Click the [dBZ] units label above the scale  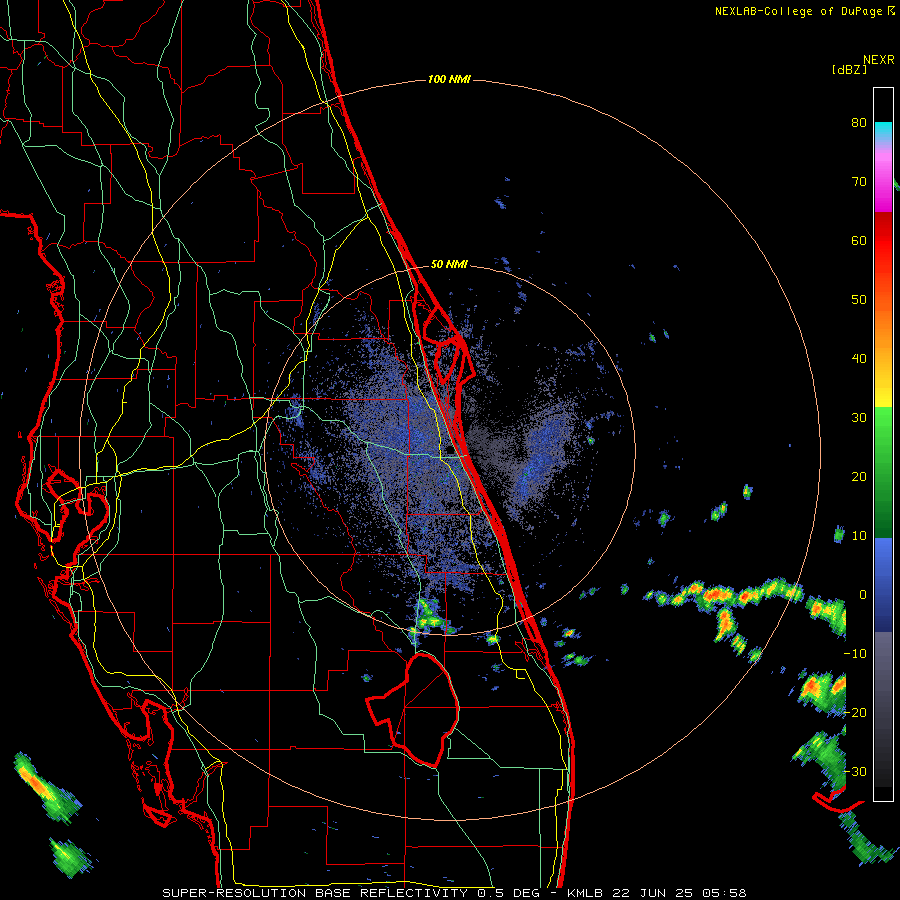(849, 69)
